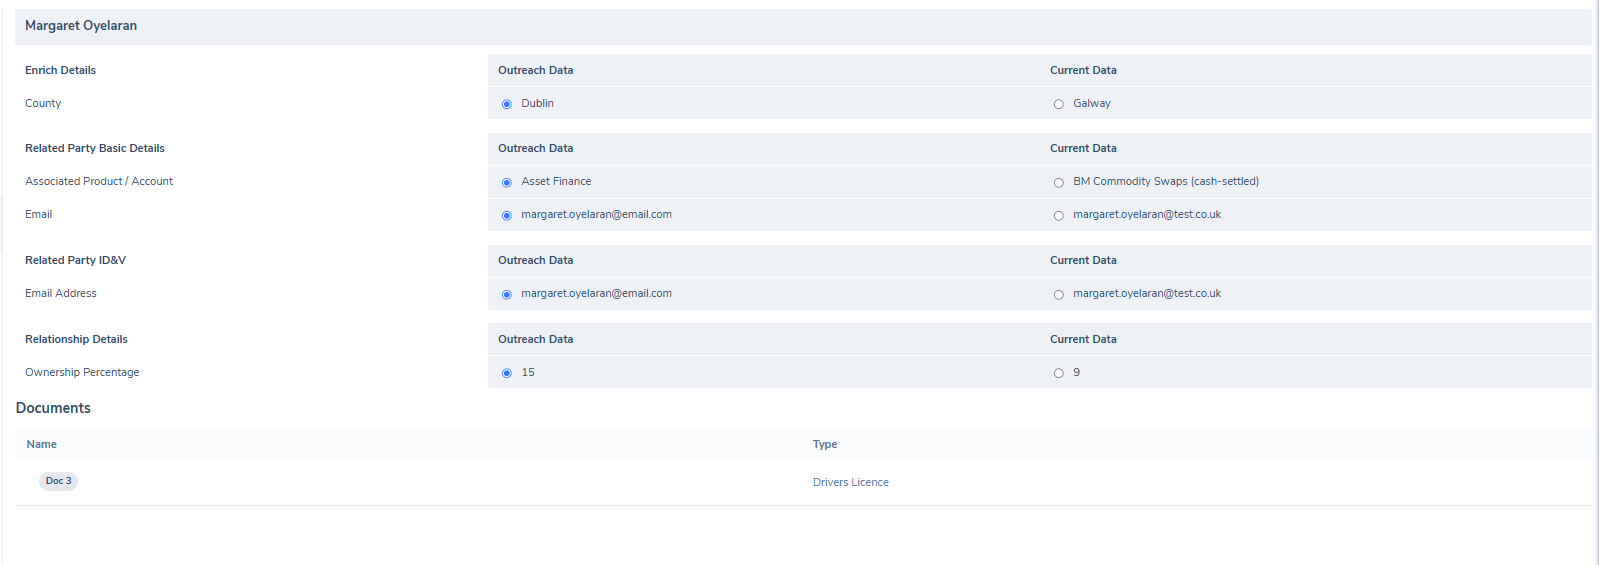Click Related Party Basic Details heading

pyautogui.click(x=95, y=148)
